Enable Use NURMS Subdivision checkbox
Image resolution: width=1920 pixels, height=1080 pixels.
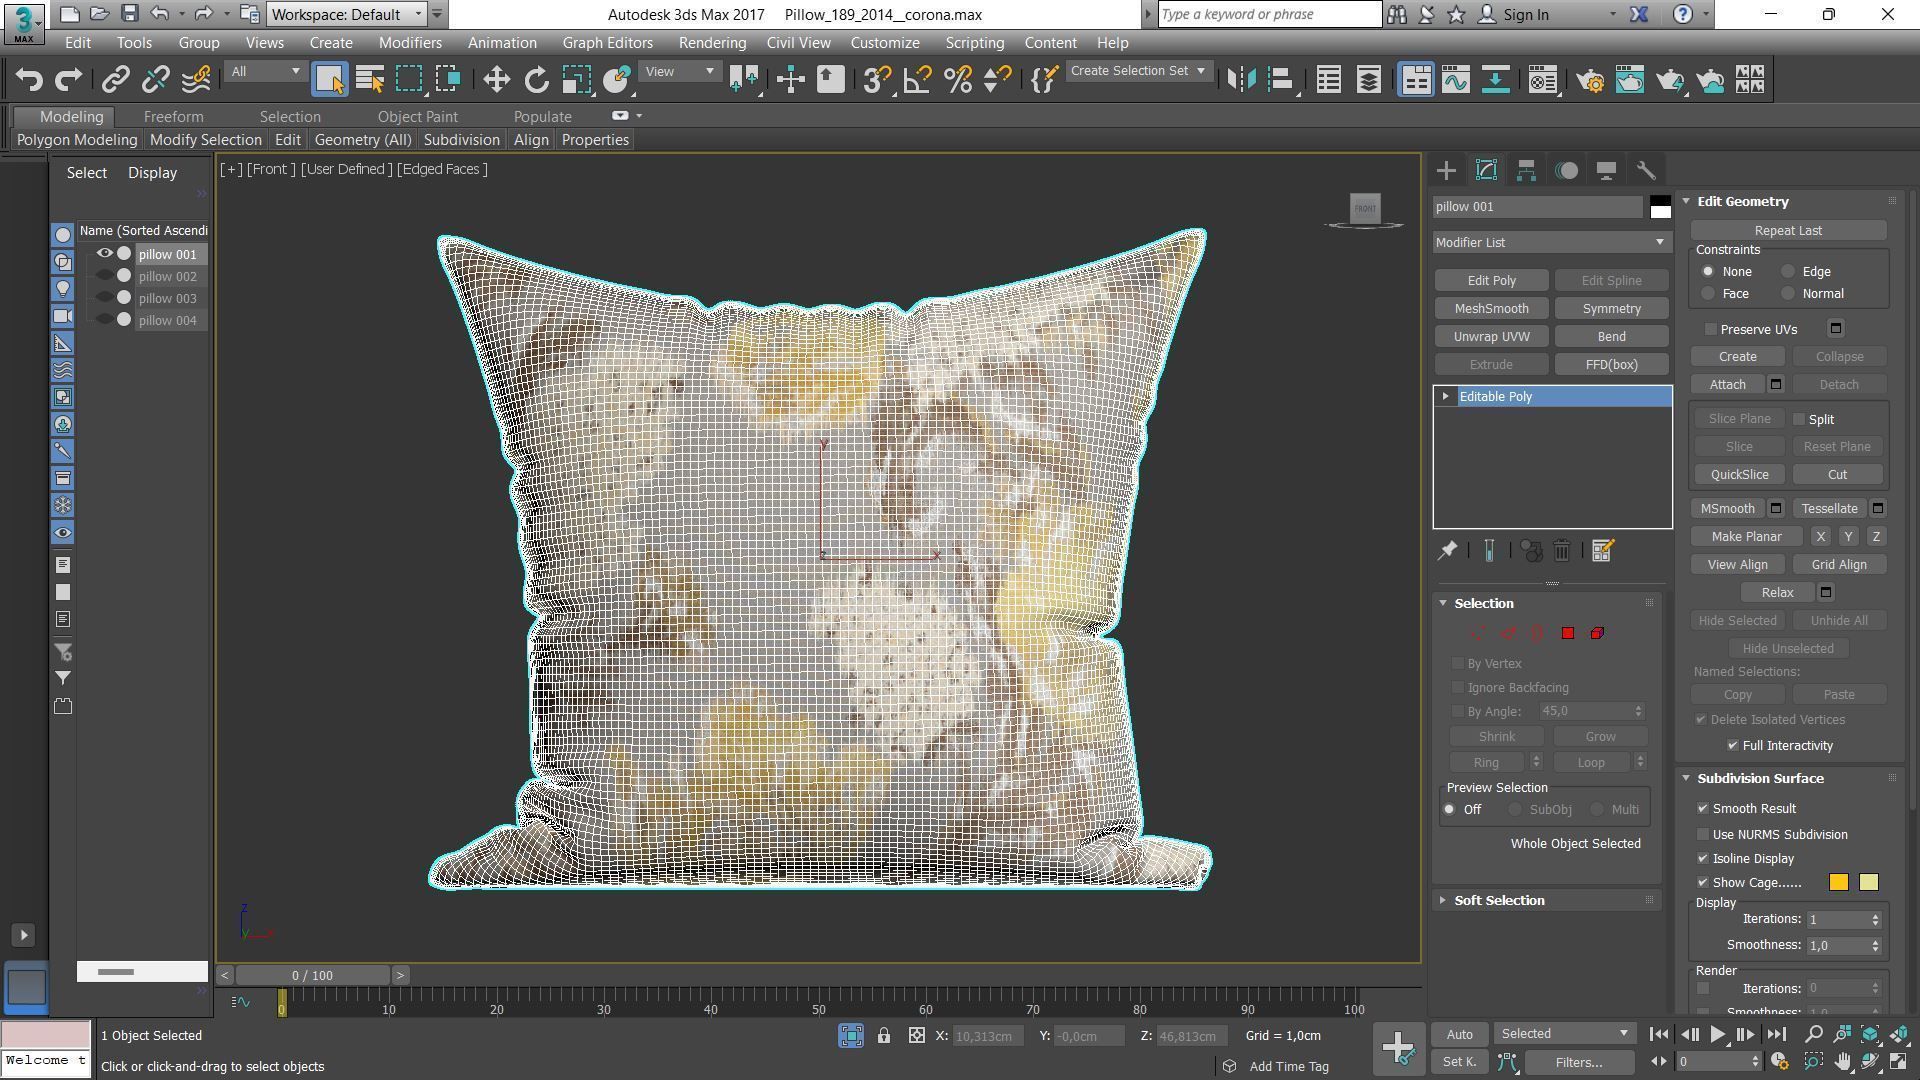1703,835
